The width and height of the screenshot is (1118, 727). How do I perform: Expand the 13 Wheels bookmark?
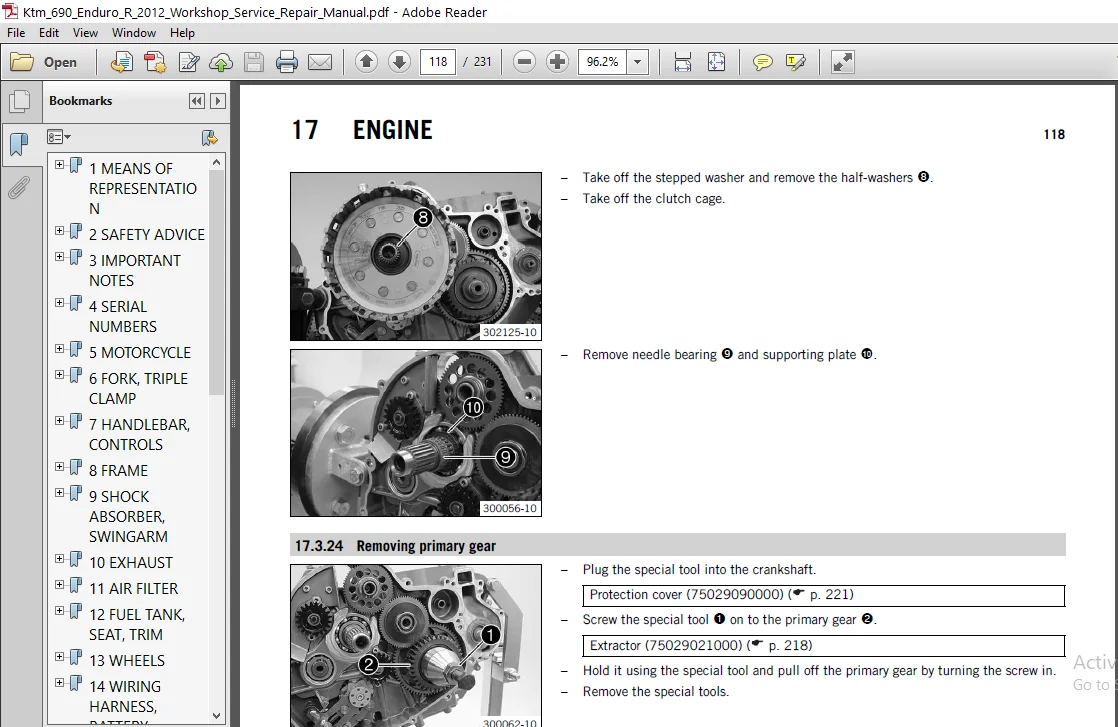coord(59,656)
